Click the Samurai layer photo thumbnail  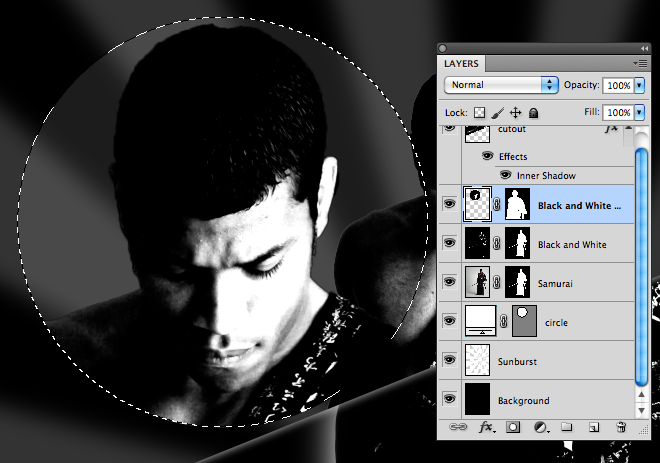[477, 282]
